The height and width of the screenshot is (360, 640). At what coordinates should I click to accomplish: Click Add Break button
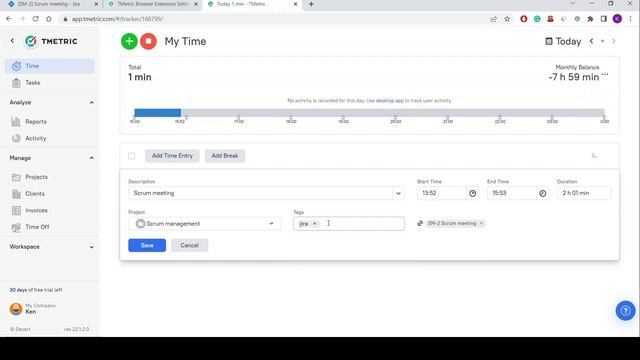(x=225, y=156)
